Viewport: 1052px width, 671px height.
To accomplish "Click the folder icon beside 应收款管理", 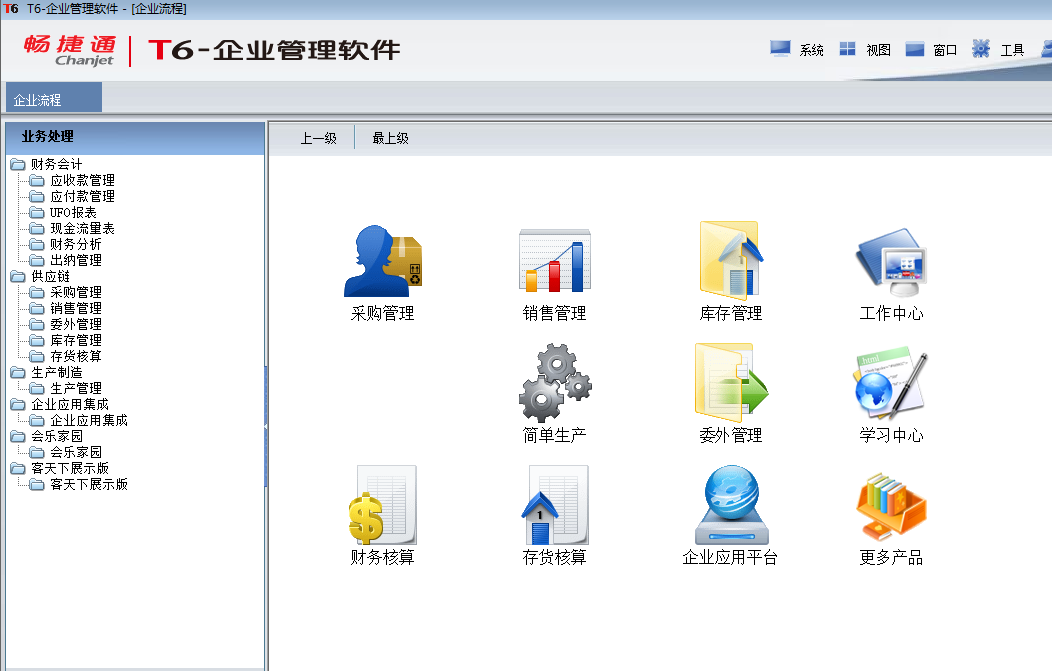I will [37, 180].
